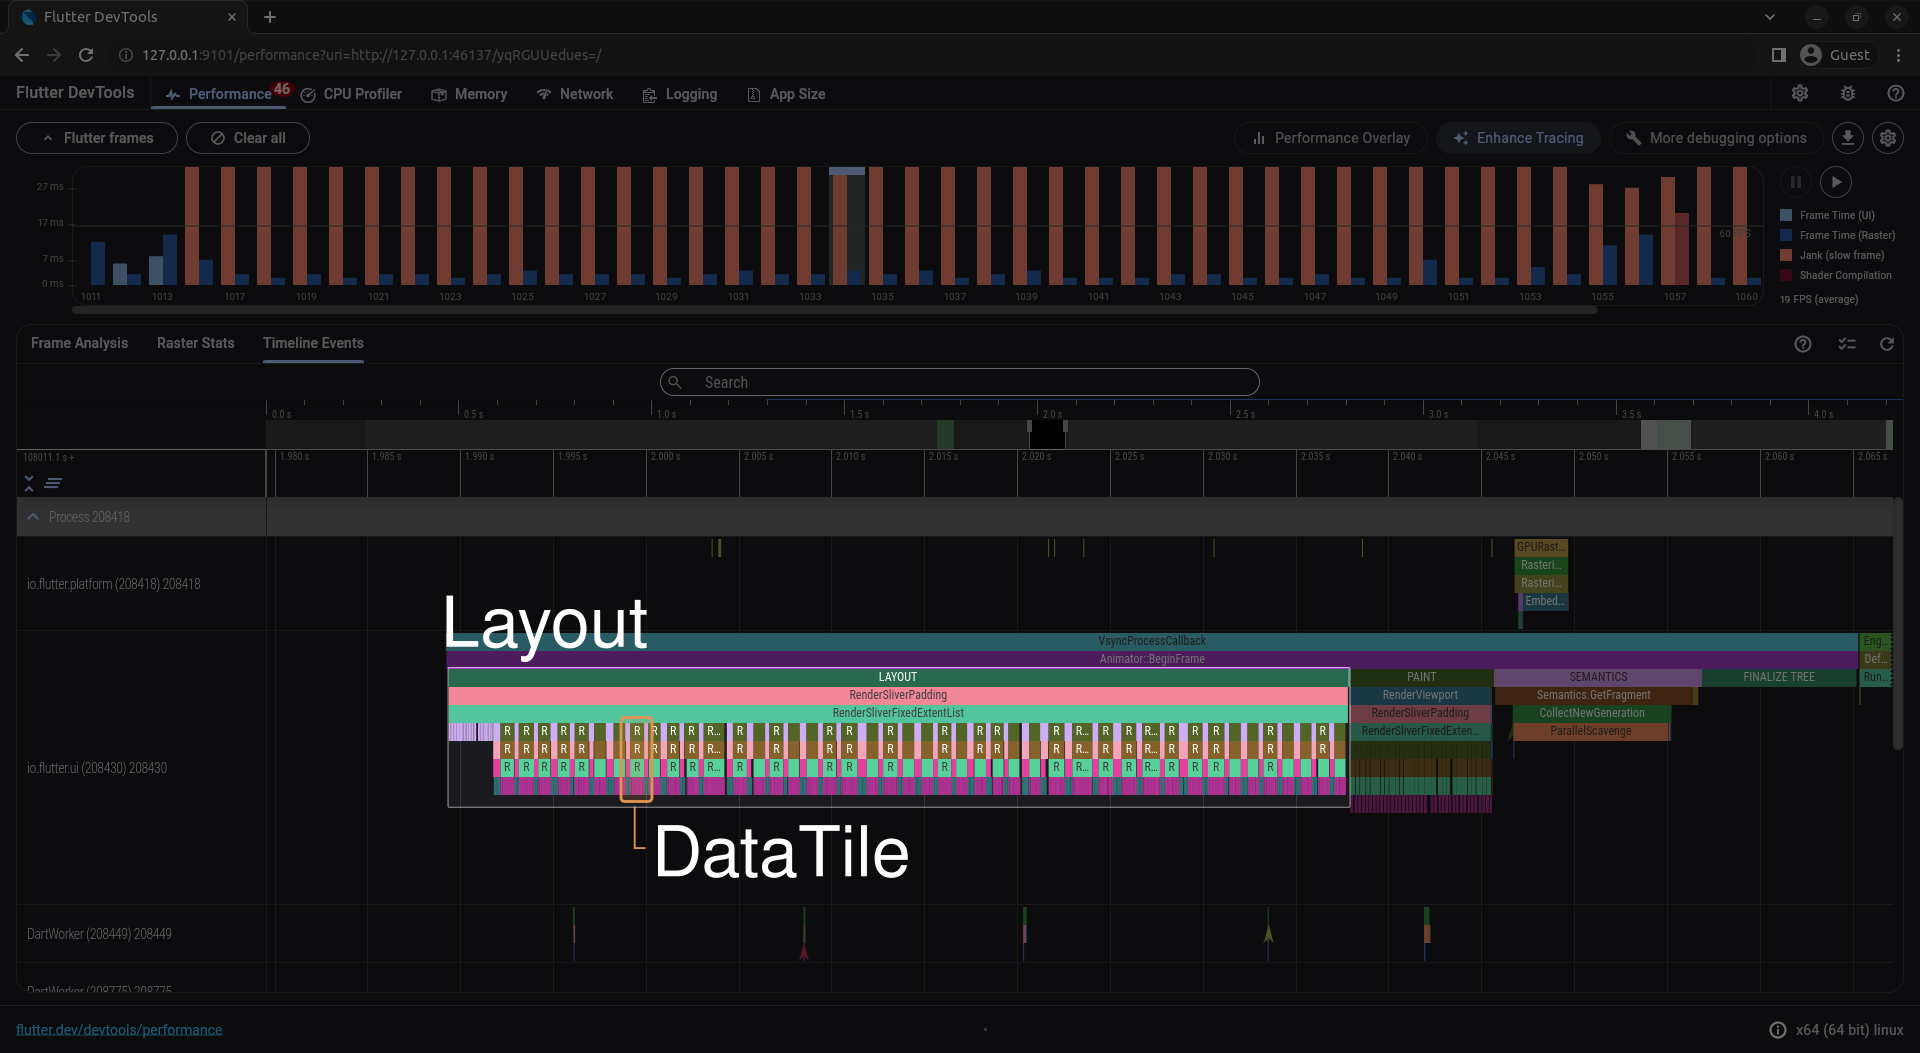This screenshot has width=1920, height=1053.
Task: Export performance data with download icon
Action: [1847, 138]
